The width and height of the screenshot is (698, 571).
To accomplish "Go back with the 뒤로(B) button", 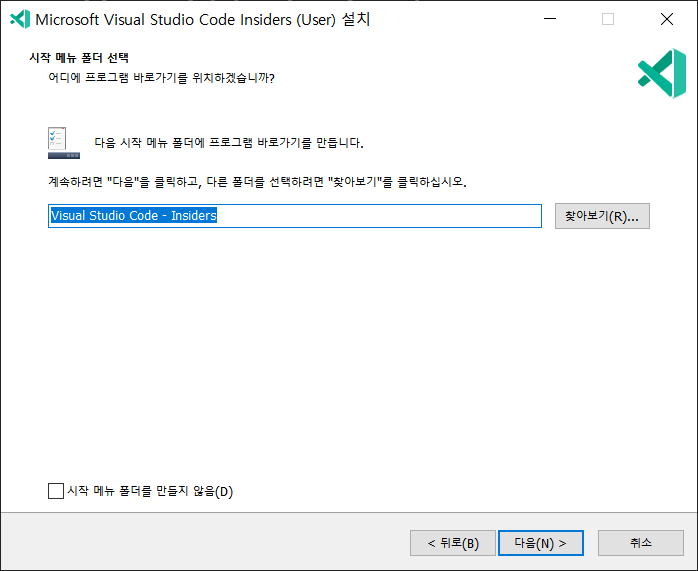I will (453, 543).
